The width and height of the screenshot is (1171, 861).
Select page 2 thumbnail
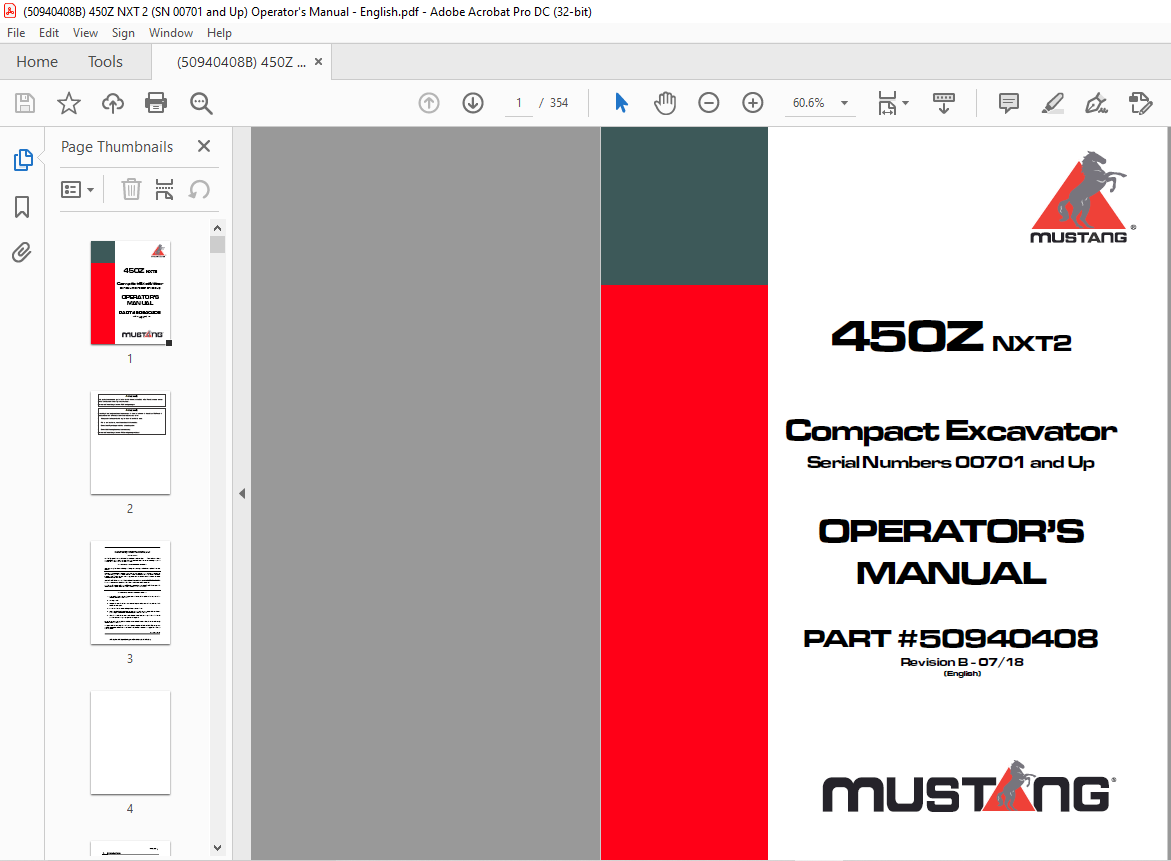coord(131,442)
